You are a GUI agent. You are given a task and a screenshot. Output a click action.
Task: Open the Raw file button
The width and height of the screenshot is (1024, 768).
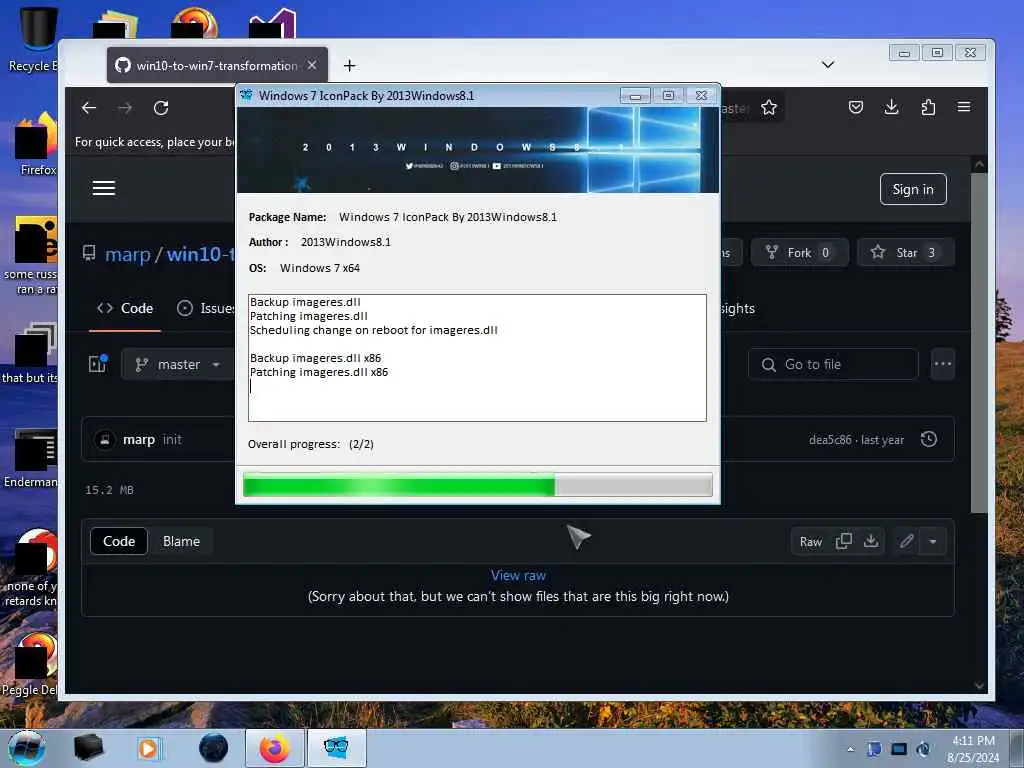(x=810, y=541)
